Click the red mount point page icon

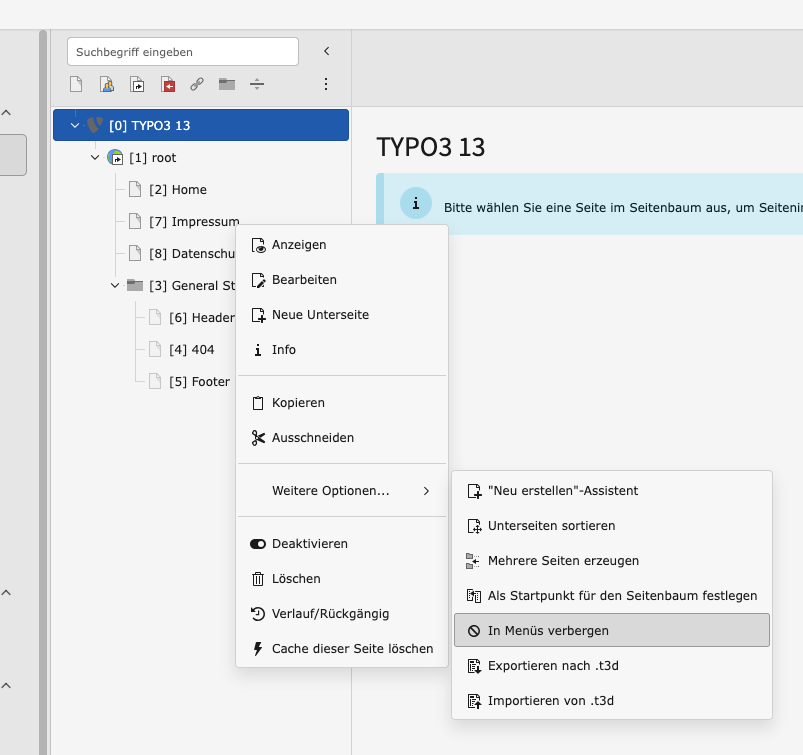(x=167, y=84)
